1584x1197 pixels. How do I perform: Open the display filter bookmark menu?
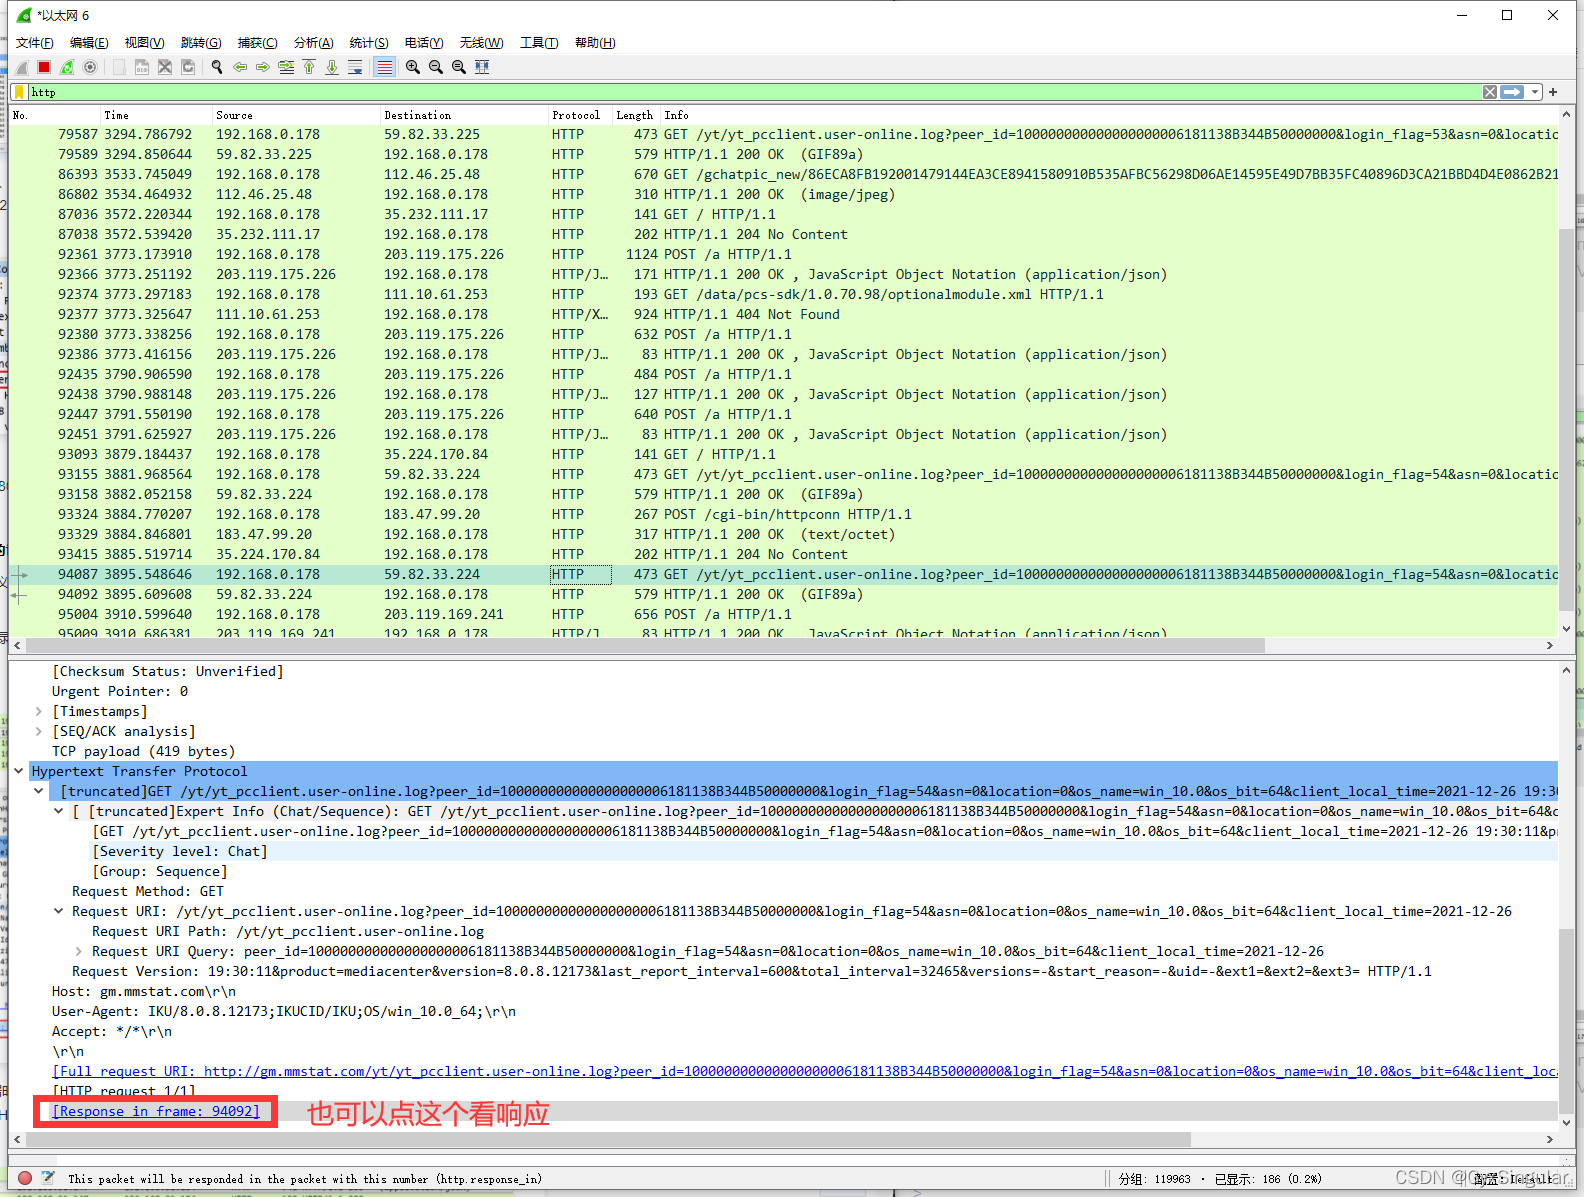tap(19, 92)
